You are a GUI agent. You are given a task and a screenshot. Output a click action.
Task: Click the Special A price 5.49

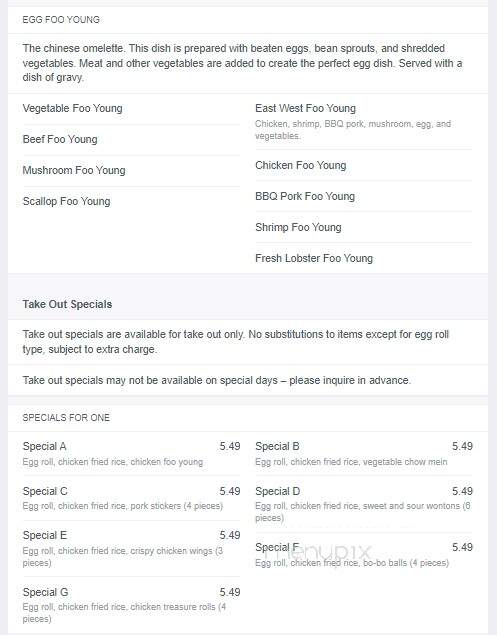click(230, 446)
